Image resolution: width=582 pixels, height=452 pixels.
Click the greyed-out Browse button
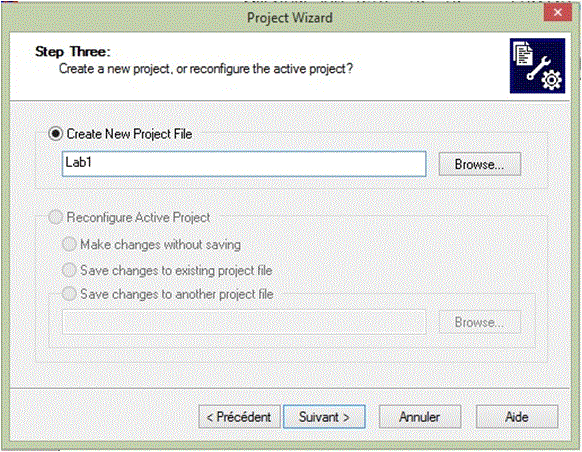click(x=480, y=322)
